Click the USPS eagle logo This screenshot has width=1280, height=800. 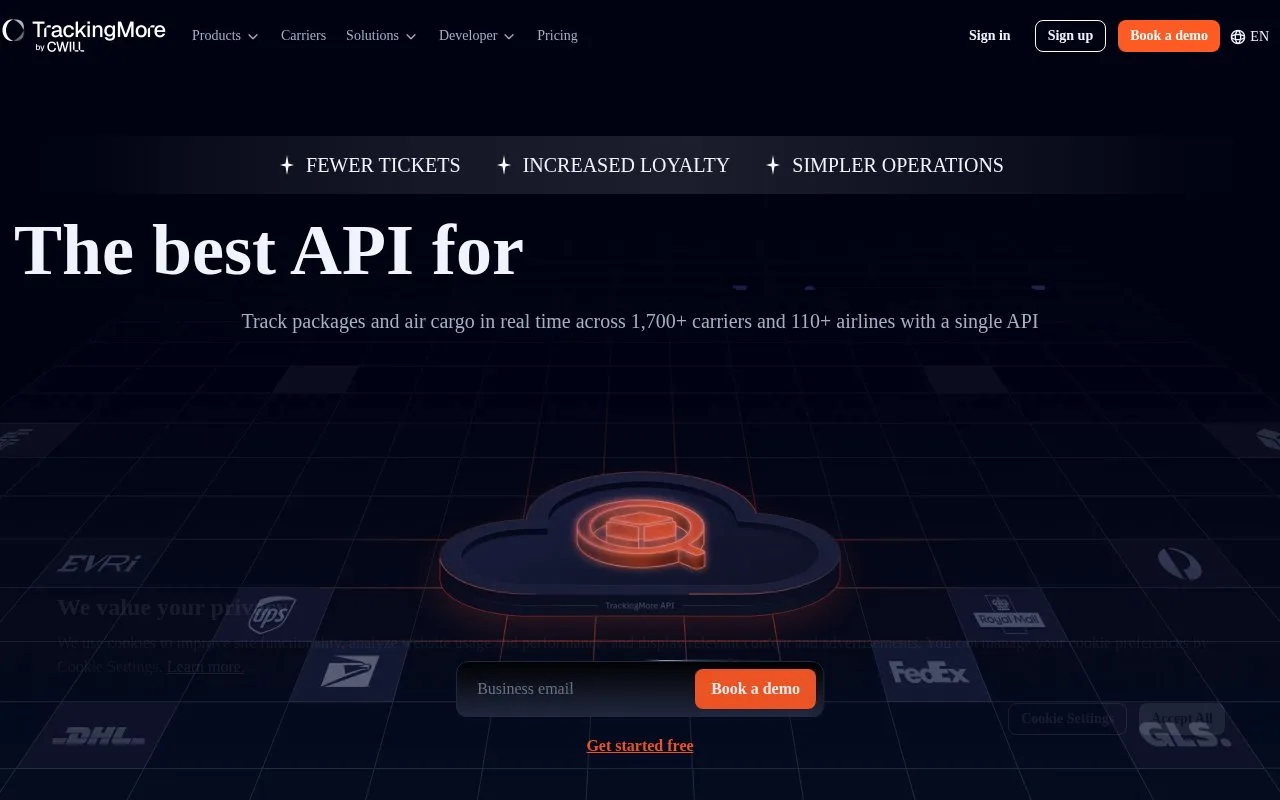point(350,671)
